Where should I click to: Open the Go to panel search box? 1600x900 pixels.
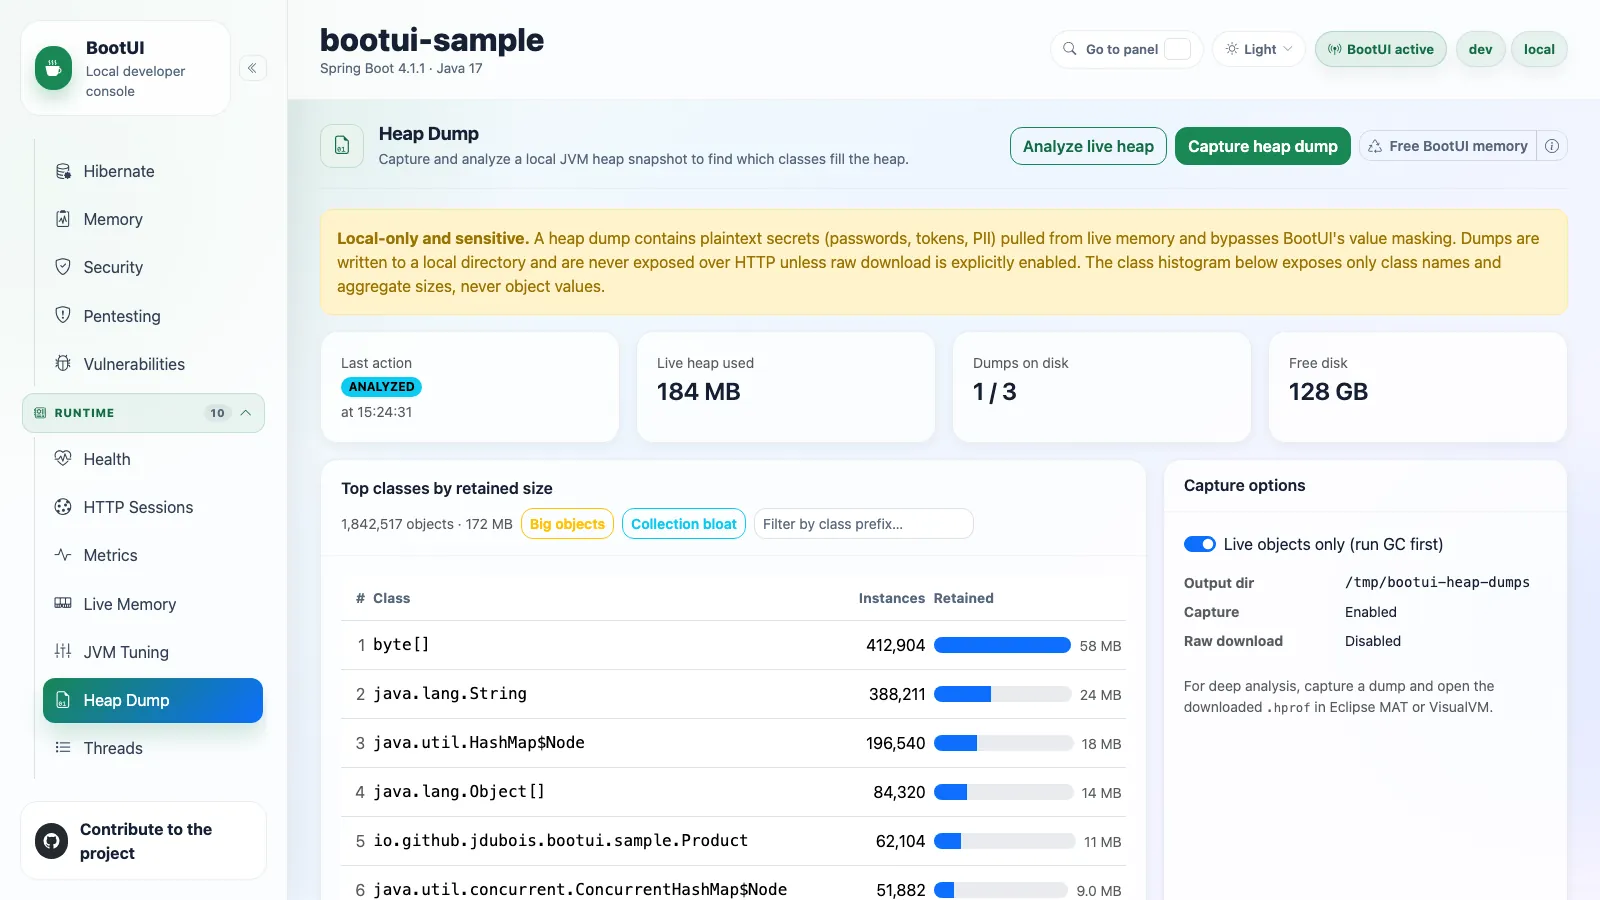click(x=1127, y=49)
